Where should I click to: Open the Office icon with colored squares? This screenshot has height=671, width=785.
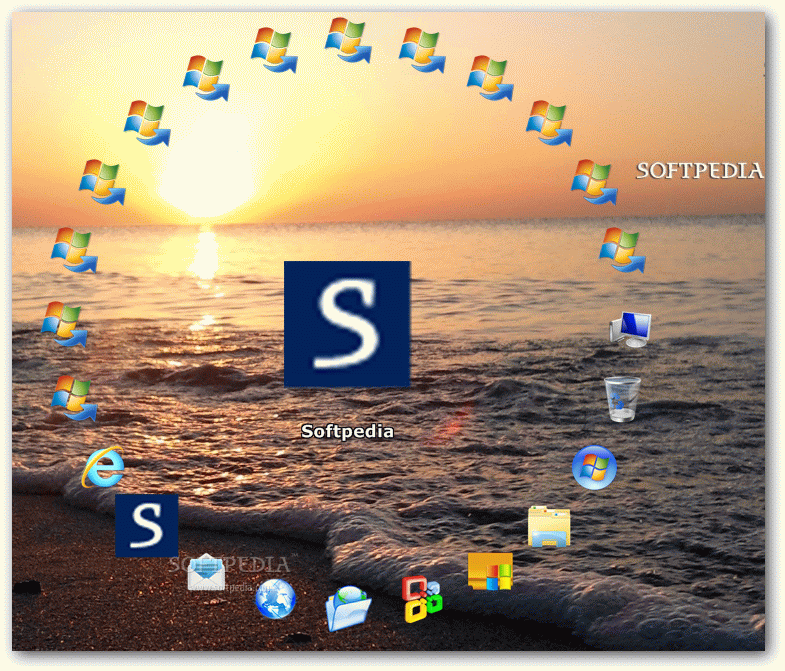pyautogui.click(x=422, y=599)
